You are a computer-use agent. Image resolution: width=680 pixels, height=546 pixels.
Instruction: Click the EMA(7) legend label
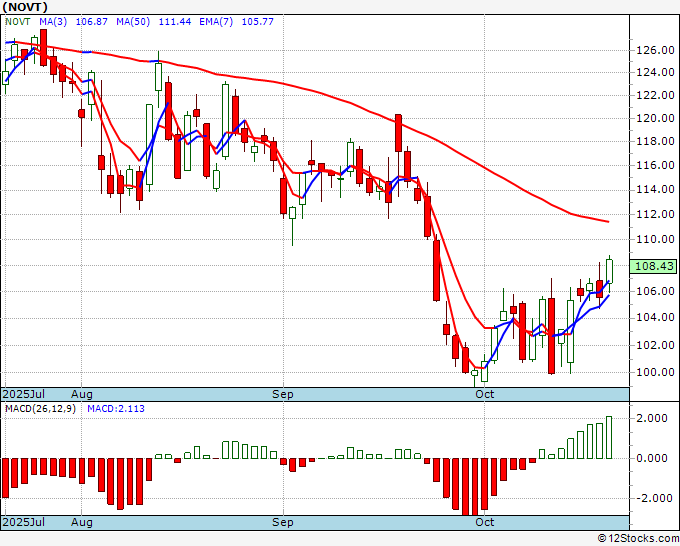(216, 21)
